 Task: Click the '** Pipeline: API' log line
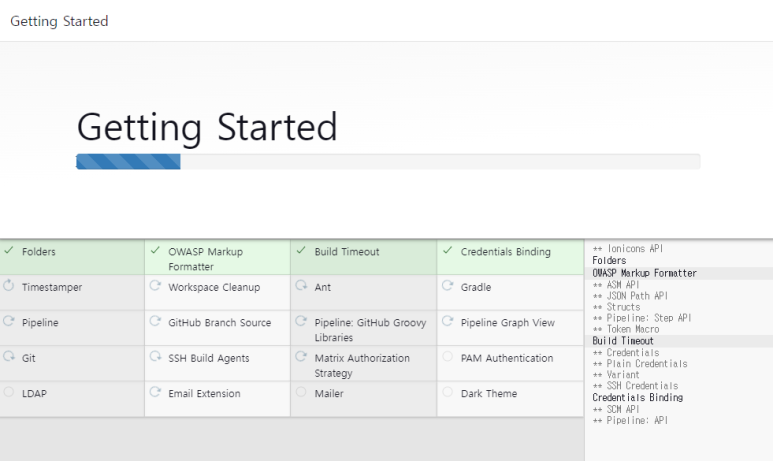[630, 421]
